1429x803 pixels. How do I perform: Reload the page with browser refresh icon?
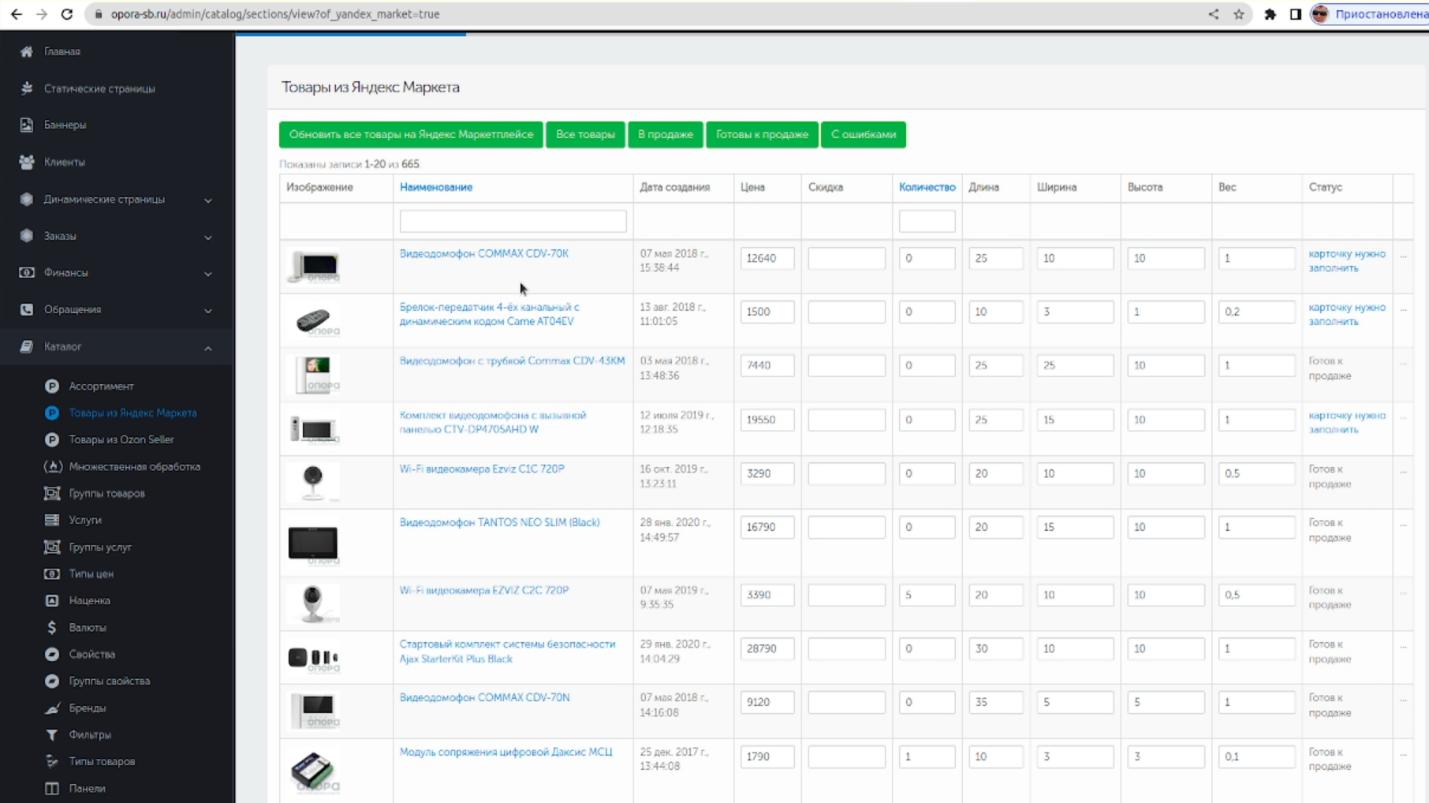[66, 14]
